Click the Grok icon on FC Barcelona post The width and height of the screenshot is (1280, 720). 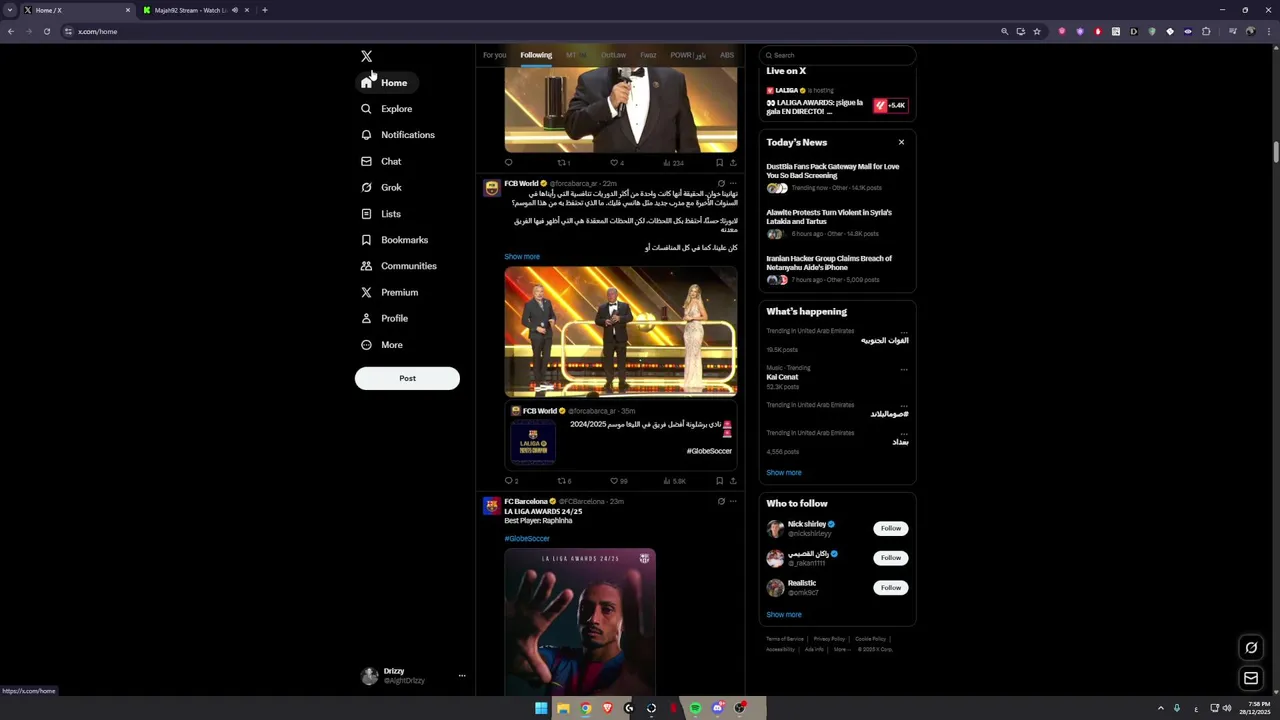[x=721, y=501]
